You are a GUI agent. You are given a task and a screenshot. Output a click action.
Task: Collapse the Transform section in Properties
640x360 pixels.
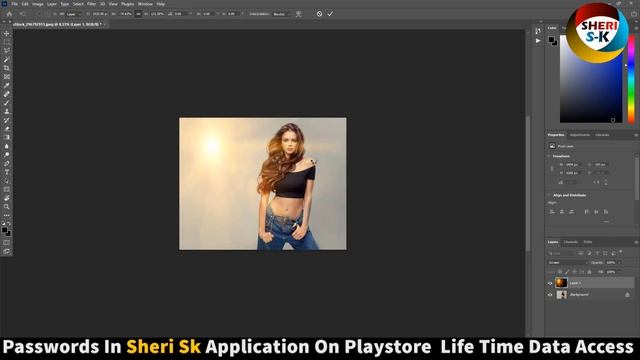(549, 156)
